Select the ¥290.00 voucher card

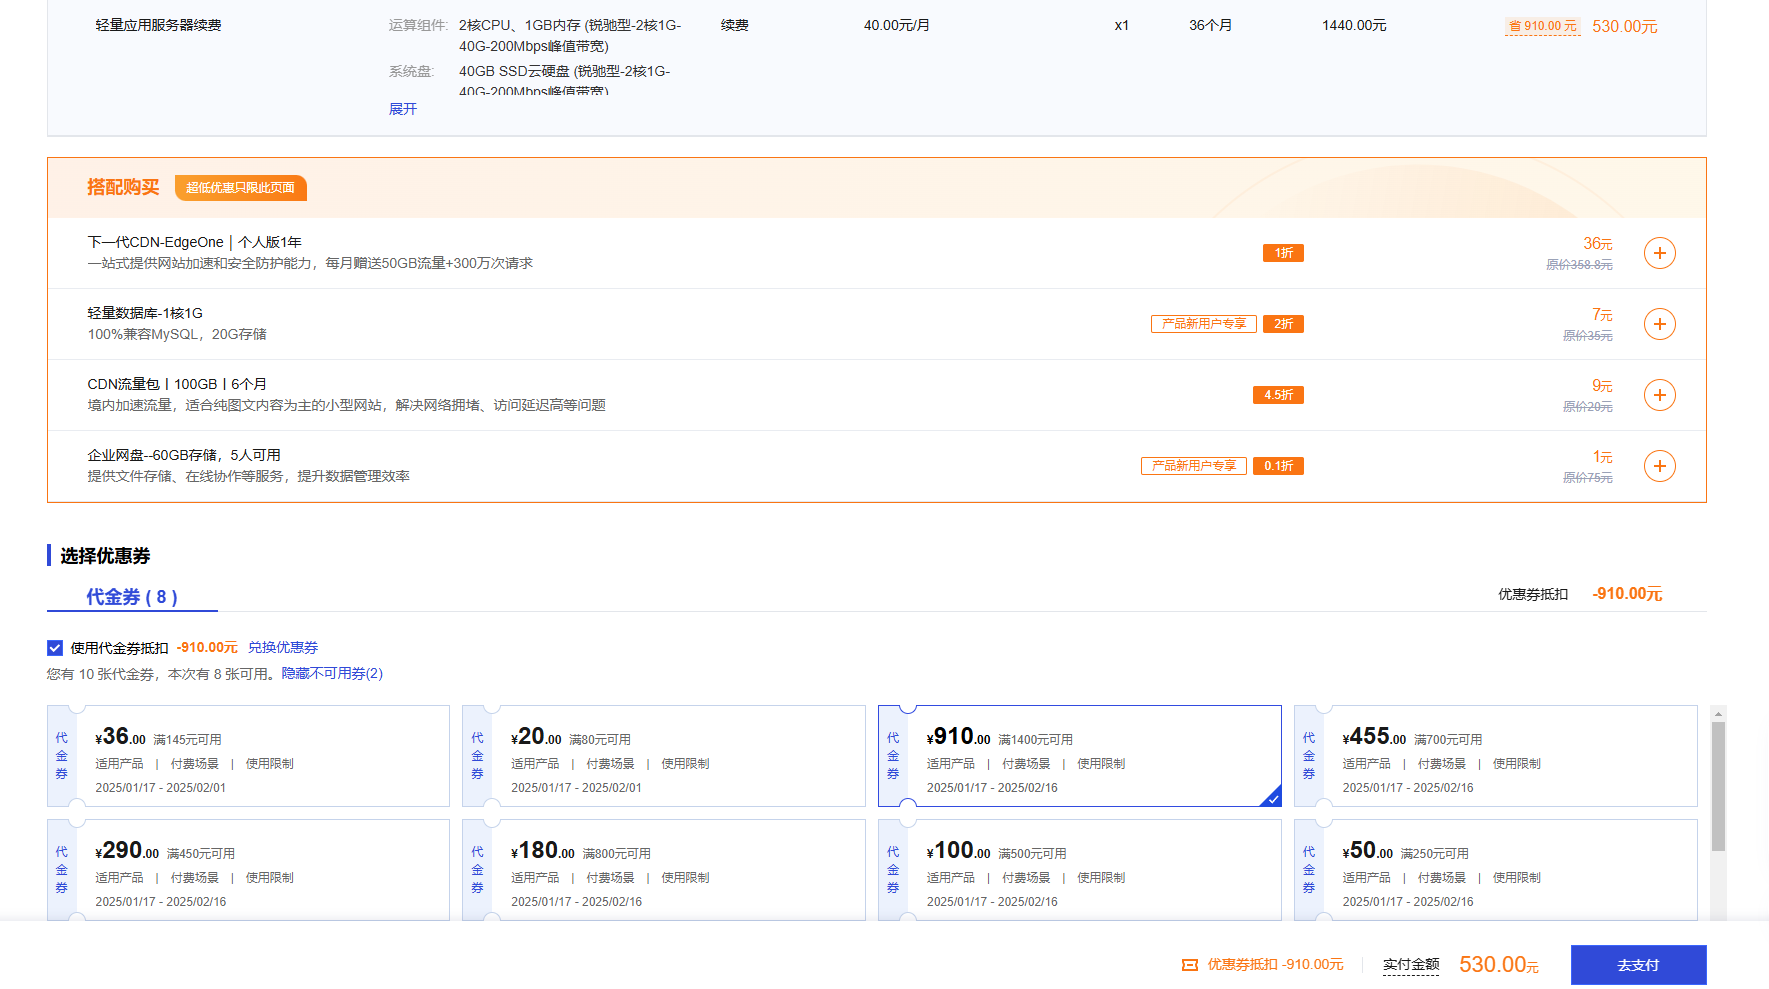point(248,869)
